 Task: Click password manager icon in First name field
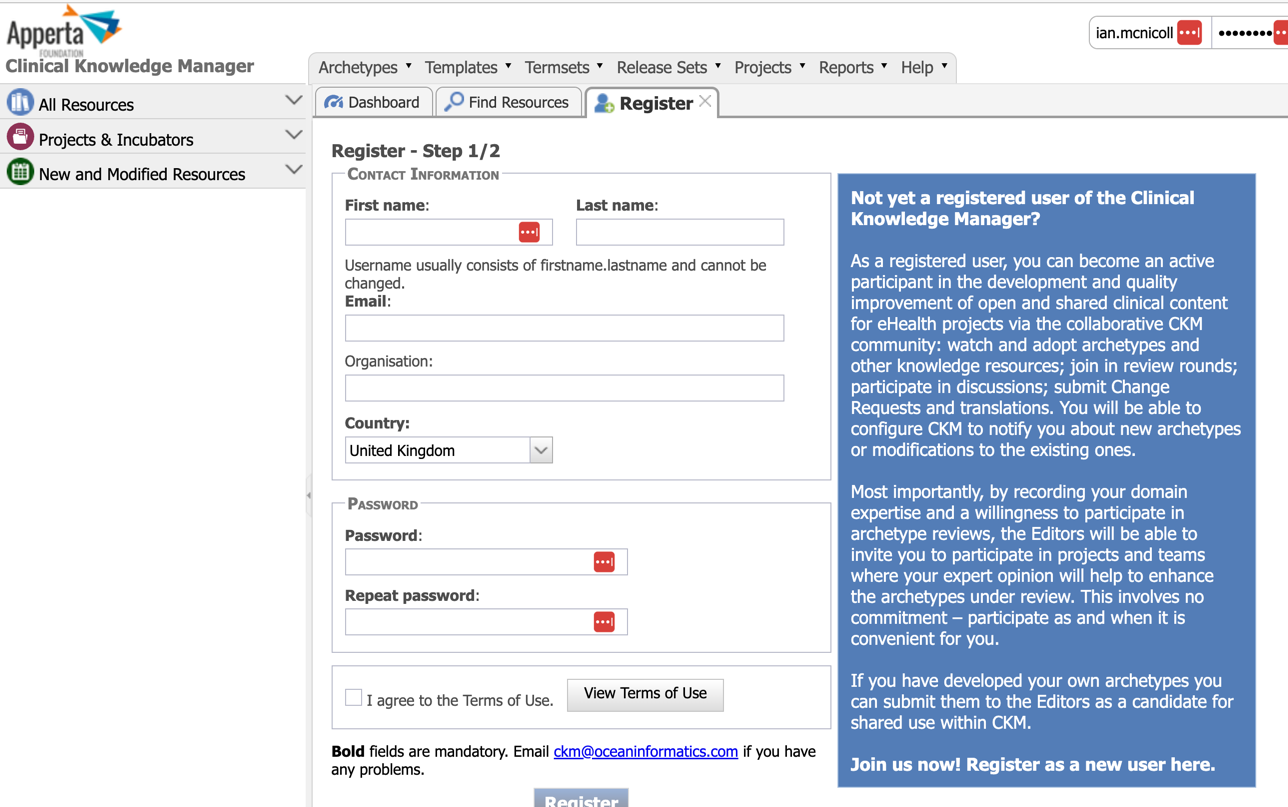[529, 232]
